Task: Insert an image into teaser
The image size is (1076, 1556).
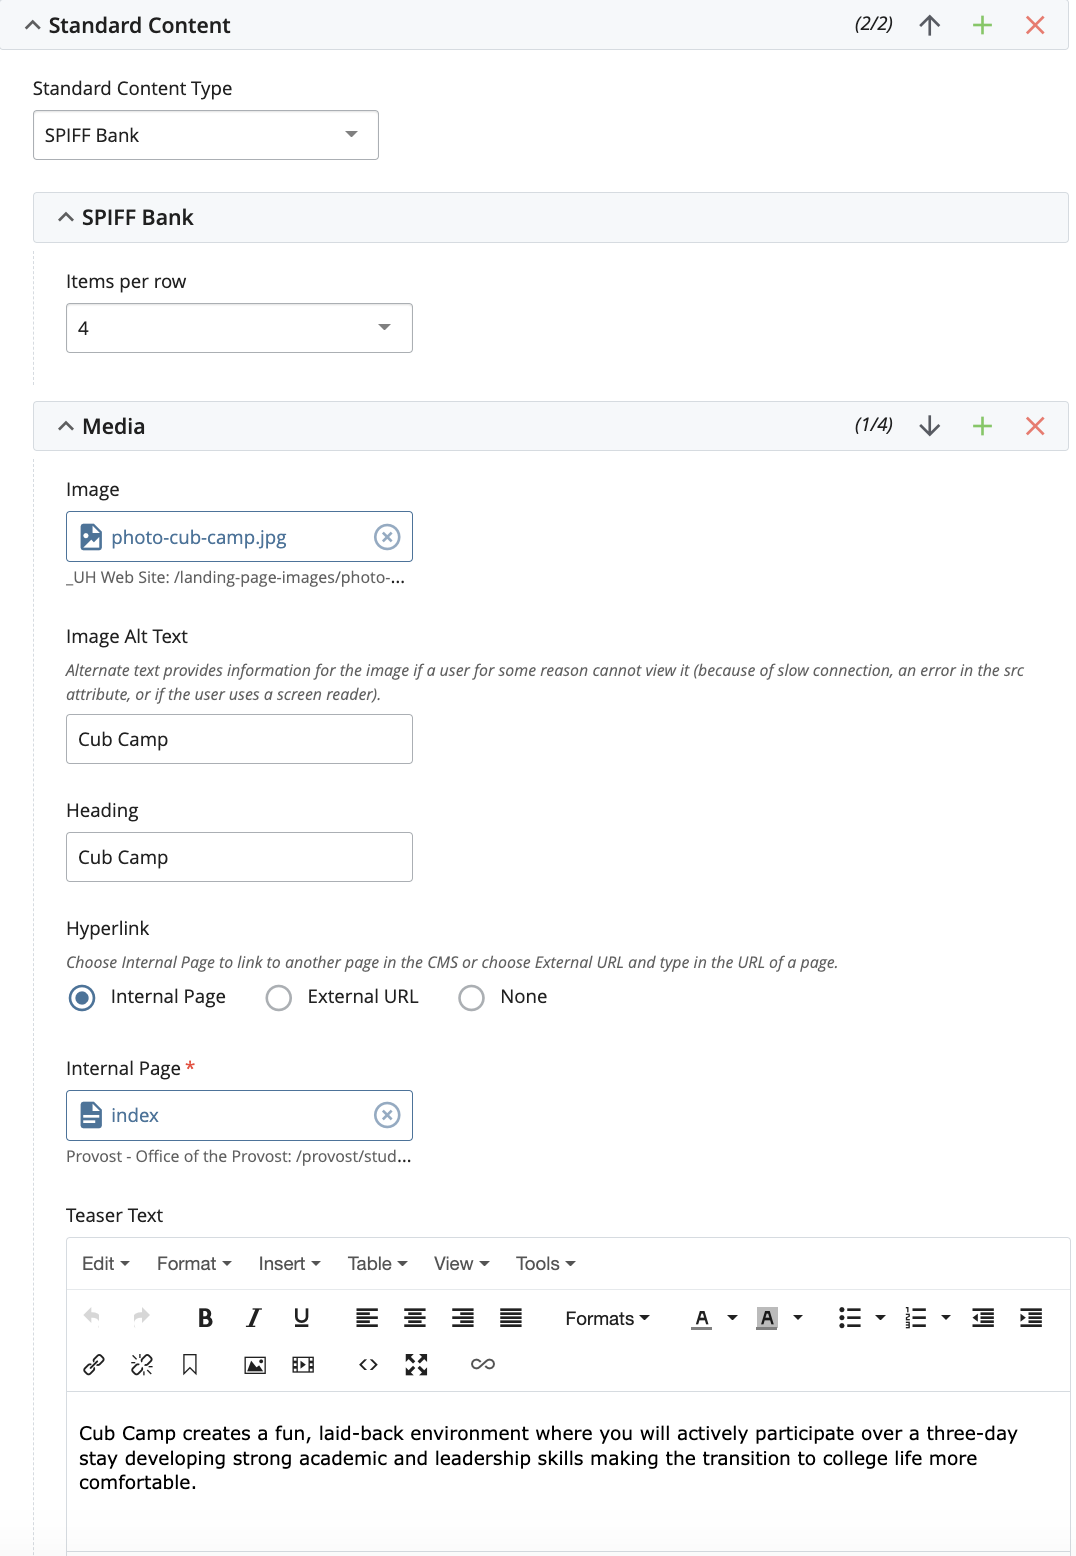Action: 255,1364
